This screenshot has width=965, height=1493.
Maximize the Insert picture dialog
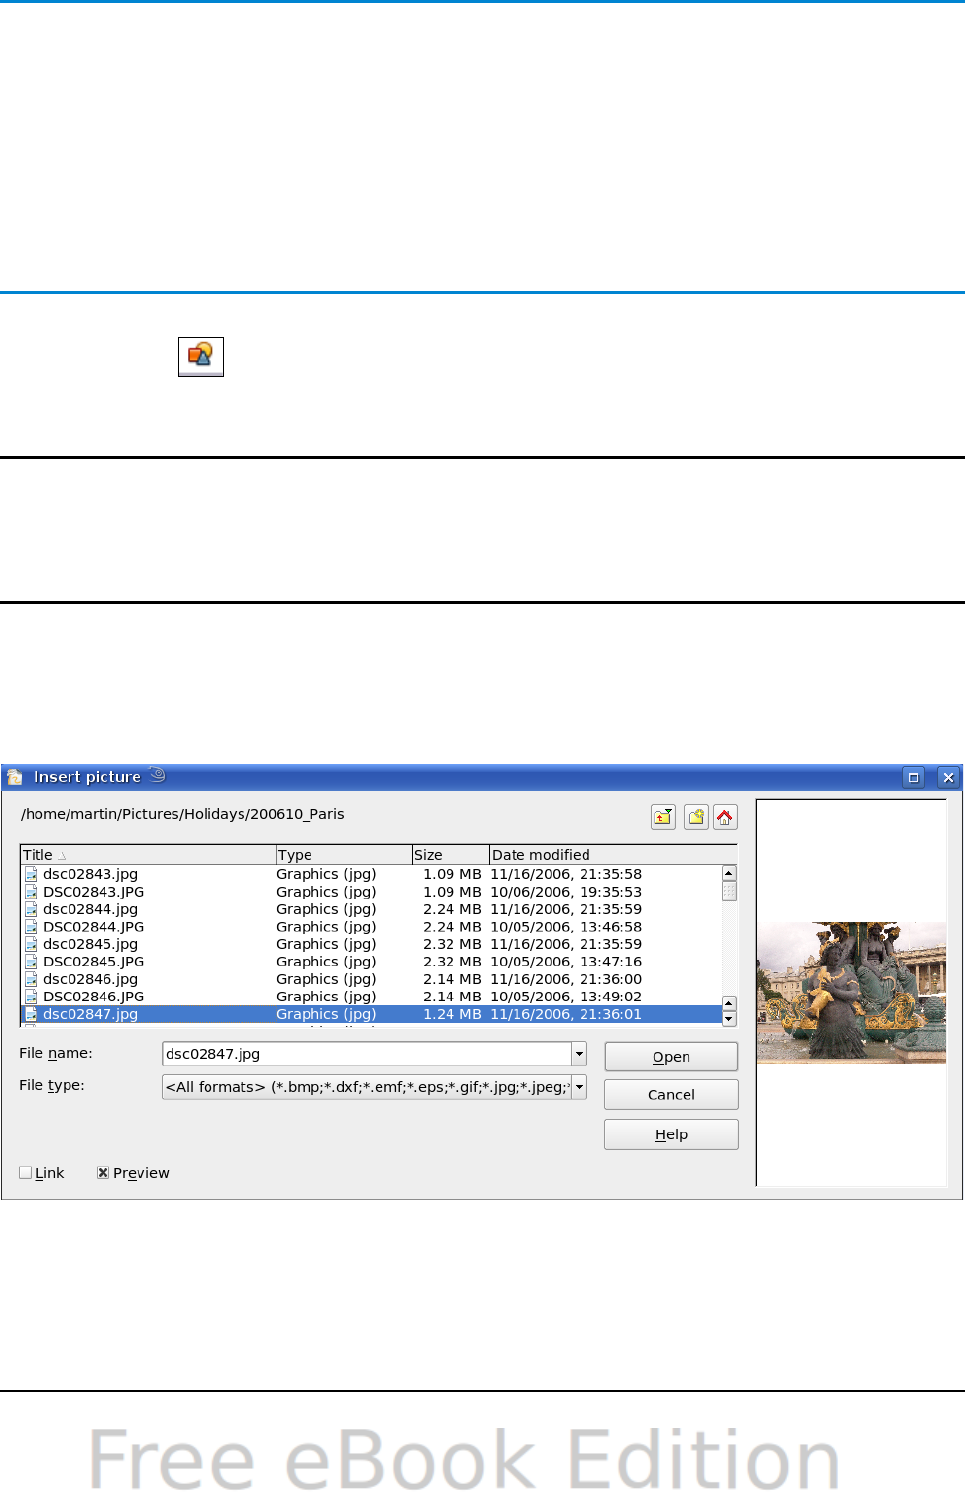tap(913, 777)
